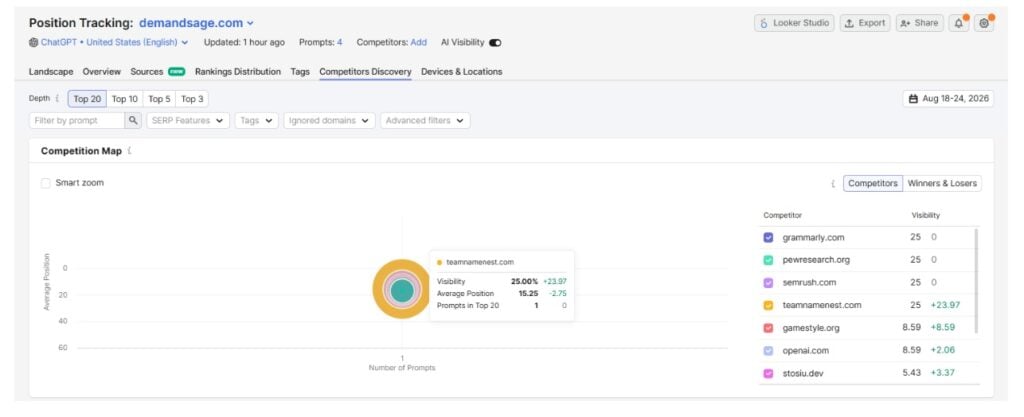
Task: Open notifications bell icon
Action: 959,23
